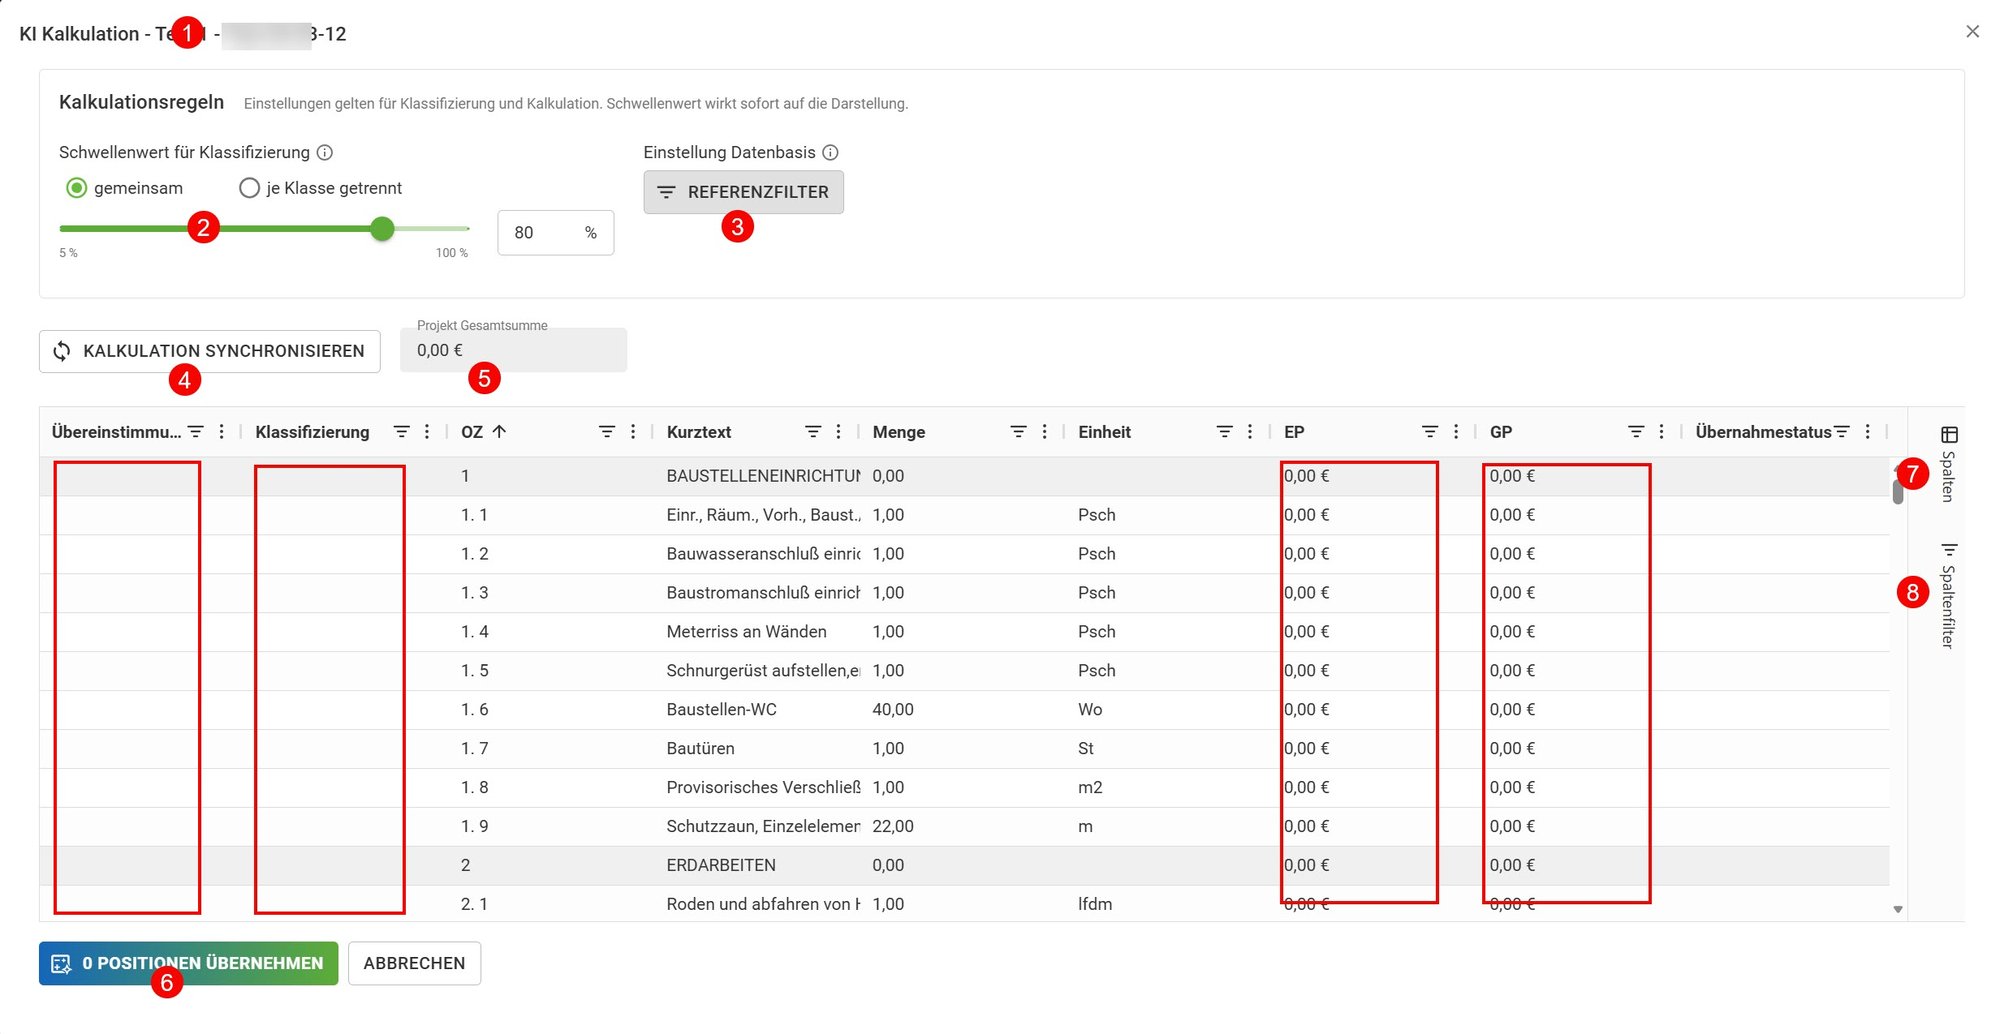Select the gemeinsam radio option
The width and height of the screenshot is (2000, 1034).
tap(77, 188)
